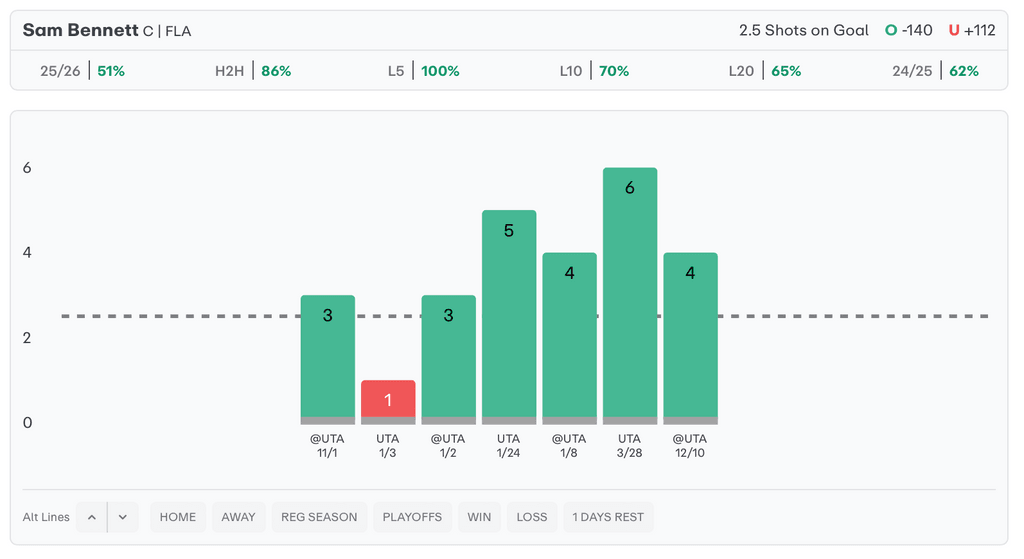Click the red 1/3 UTA bar
This screenshot has height=559, width=1024.
coord(388,402)
